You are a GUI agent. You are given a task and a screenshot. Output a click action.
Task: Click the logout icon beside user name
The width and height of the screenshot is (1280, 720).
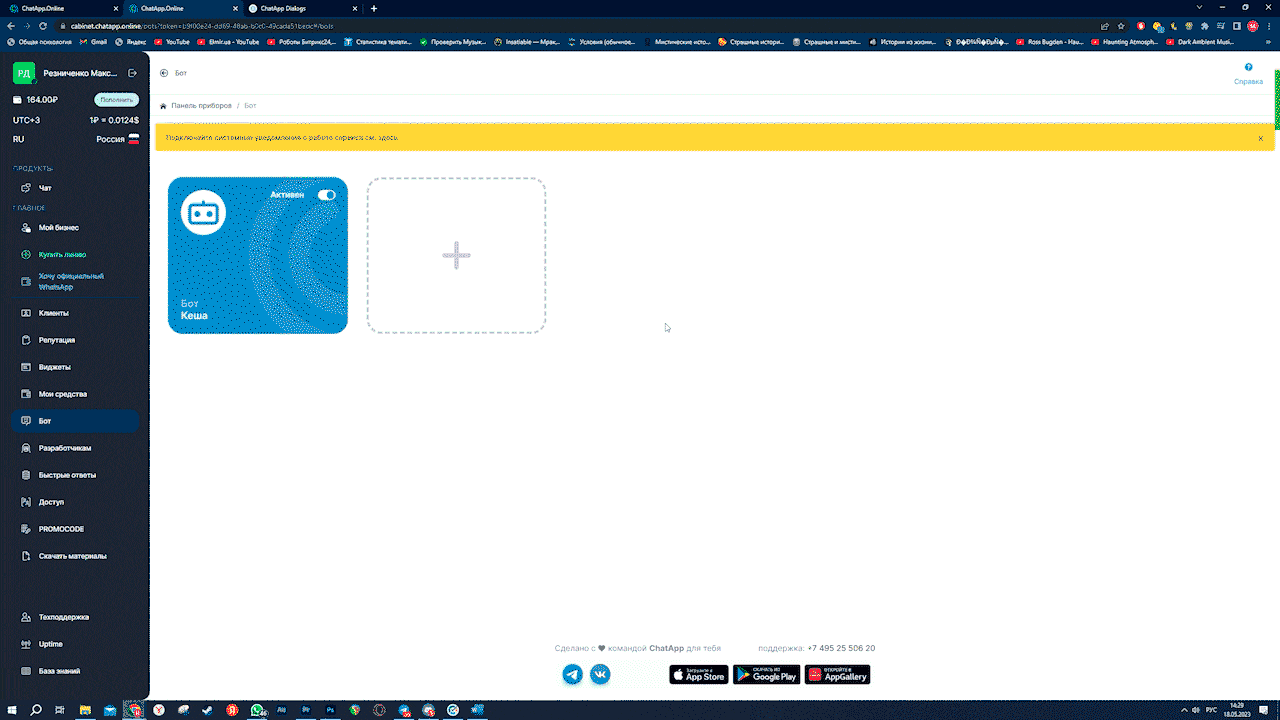133,73
